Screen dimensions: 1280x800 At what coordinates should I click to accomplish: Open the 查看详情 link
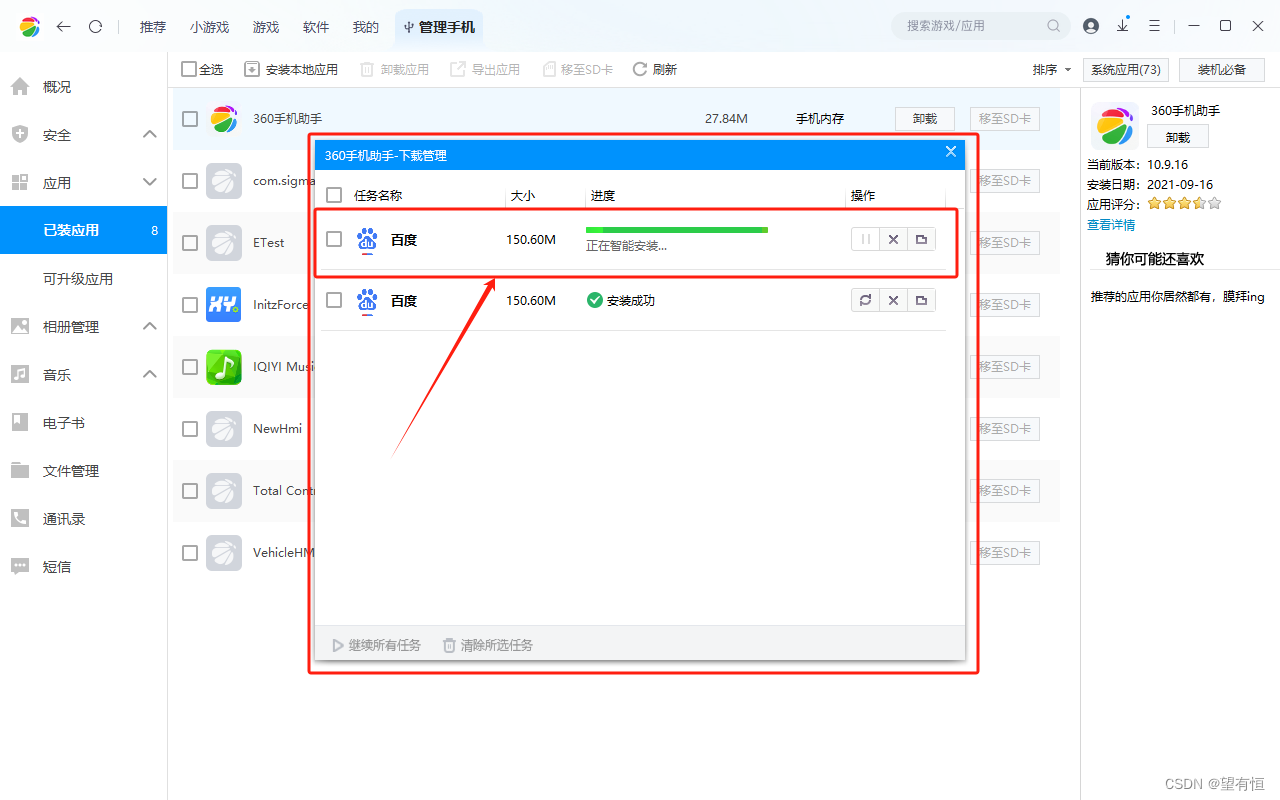[1111, 225]
